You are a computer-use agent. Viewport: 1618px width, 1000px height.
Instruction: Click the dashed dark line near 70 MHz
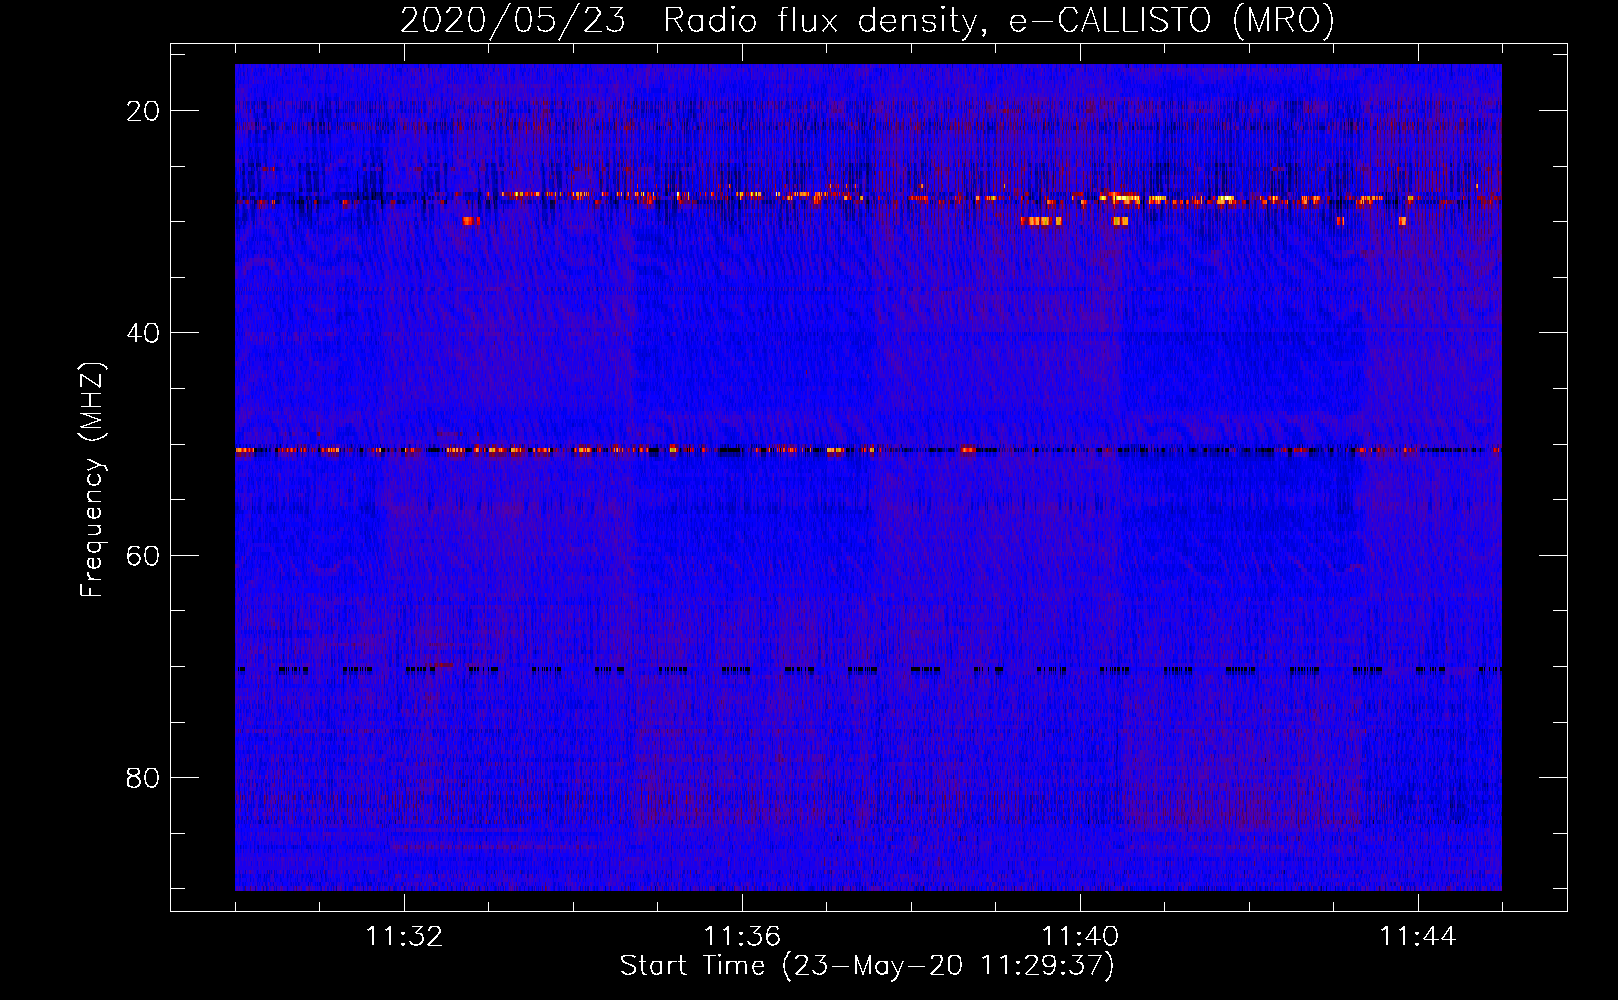coord(868,669)
